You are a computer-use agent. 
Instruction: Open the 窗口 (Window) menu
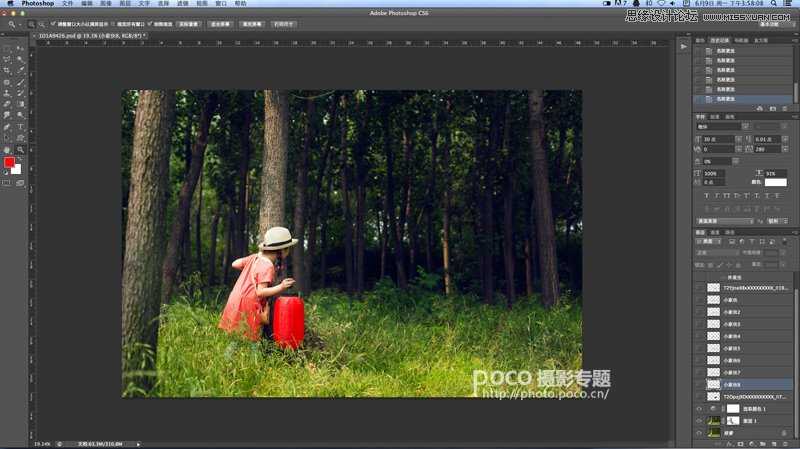[x=221, y=3]
